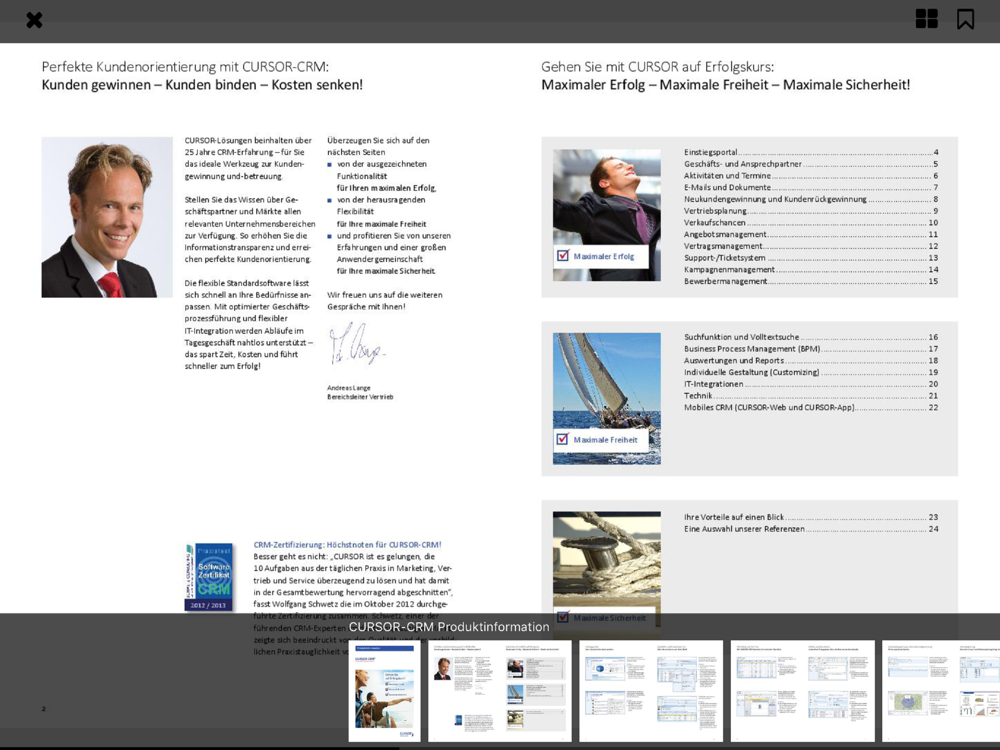Go to E-Mails und Dokumente entry
The width and height of the screenshot is (1000, 750).
click(811, 188)
